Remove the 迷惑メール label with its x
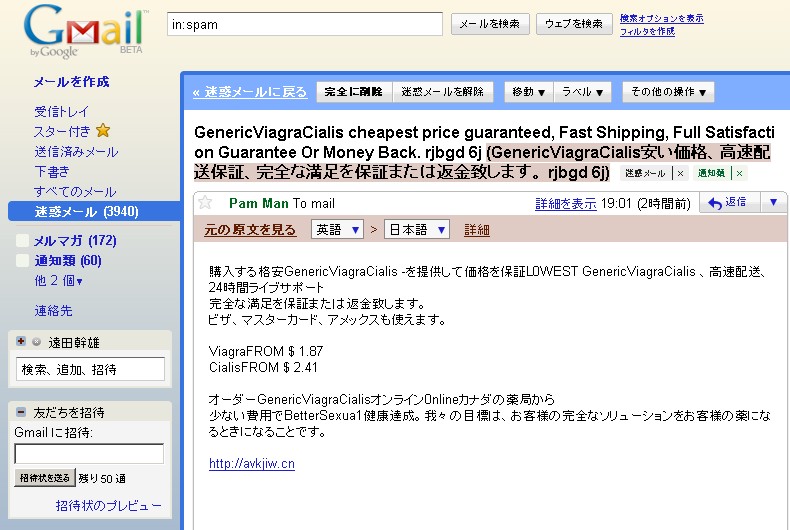This screenshot has height=530, width=790. (680, 173)
